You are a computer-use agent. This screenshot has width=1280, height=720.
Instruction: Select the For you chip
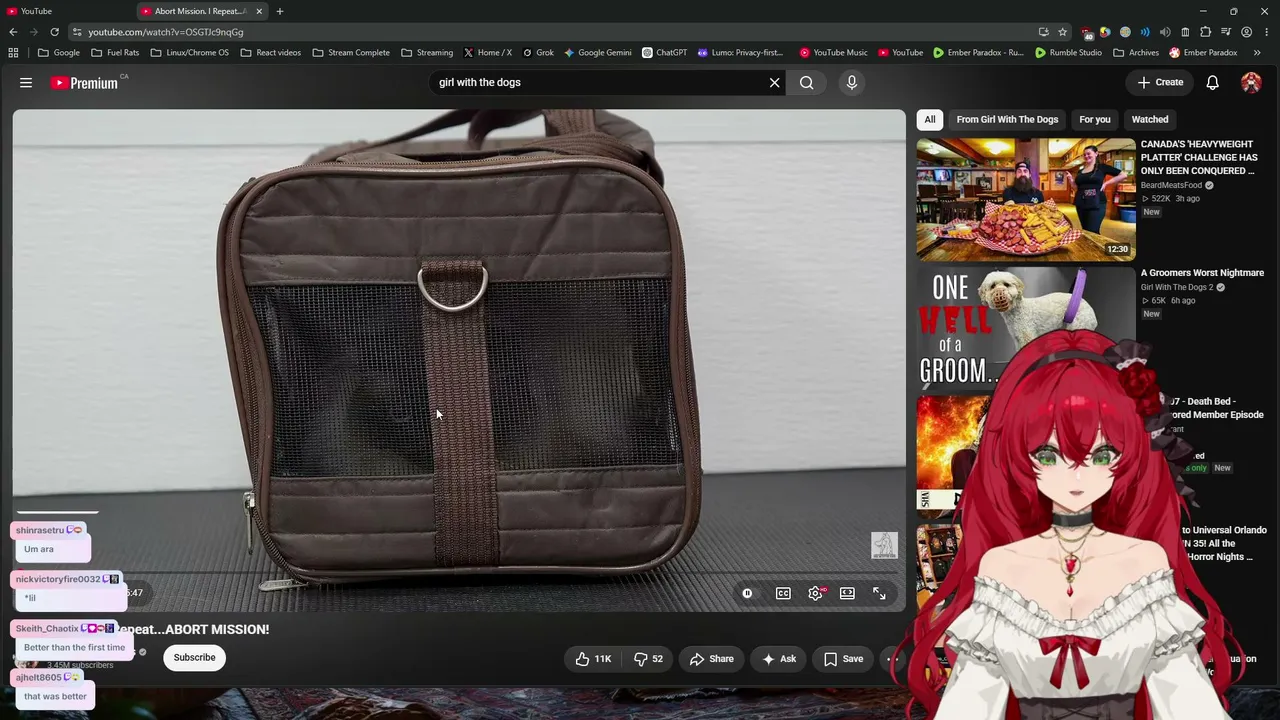[x=1095, y=120]
